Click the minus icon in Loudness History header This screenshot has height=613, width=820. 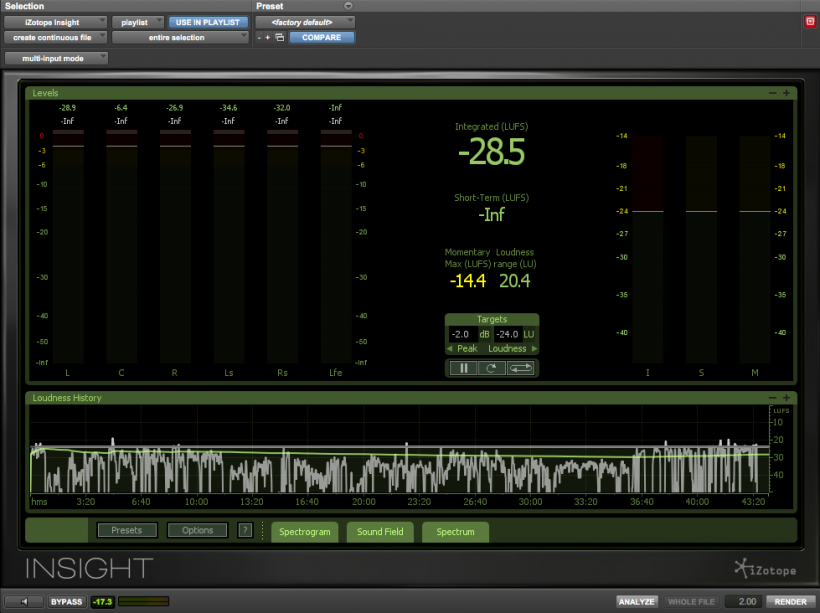point(773,398)
